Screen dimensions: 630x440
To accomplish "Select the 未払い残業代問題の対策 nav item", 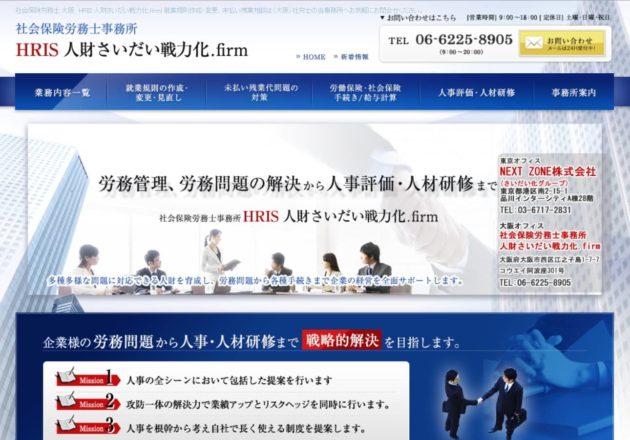I will coord(260,92).
